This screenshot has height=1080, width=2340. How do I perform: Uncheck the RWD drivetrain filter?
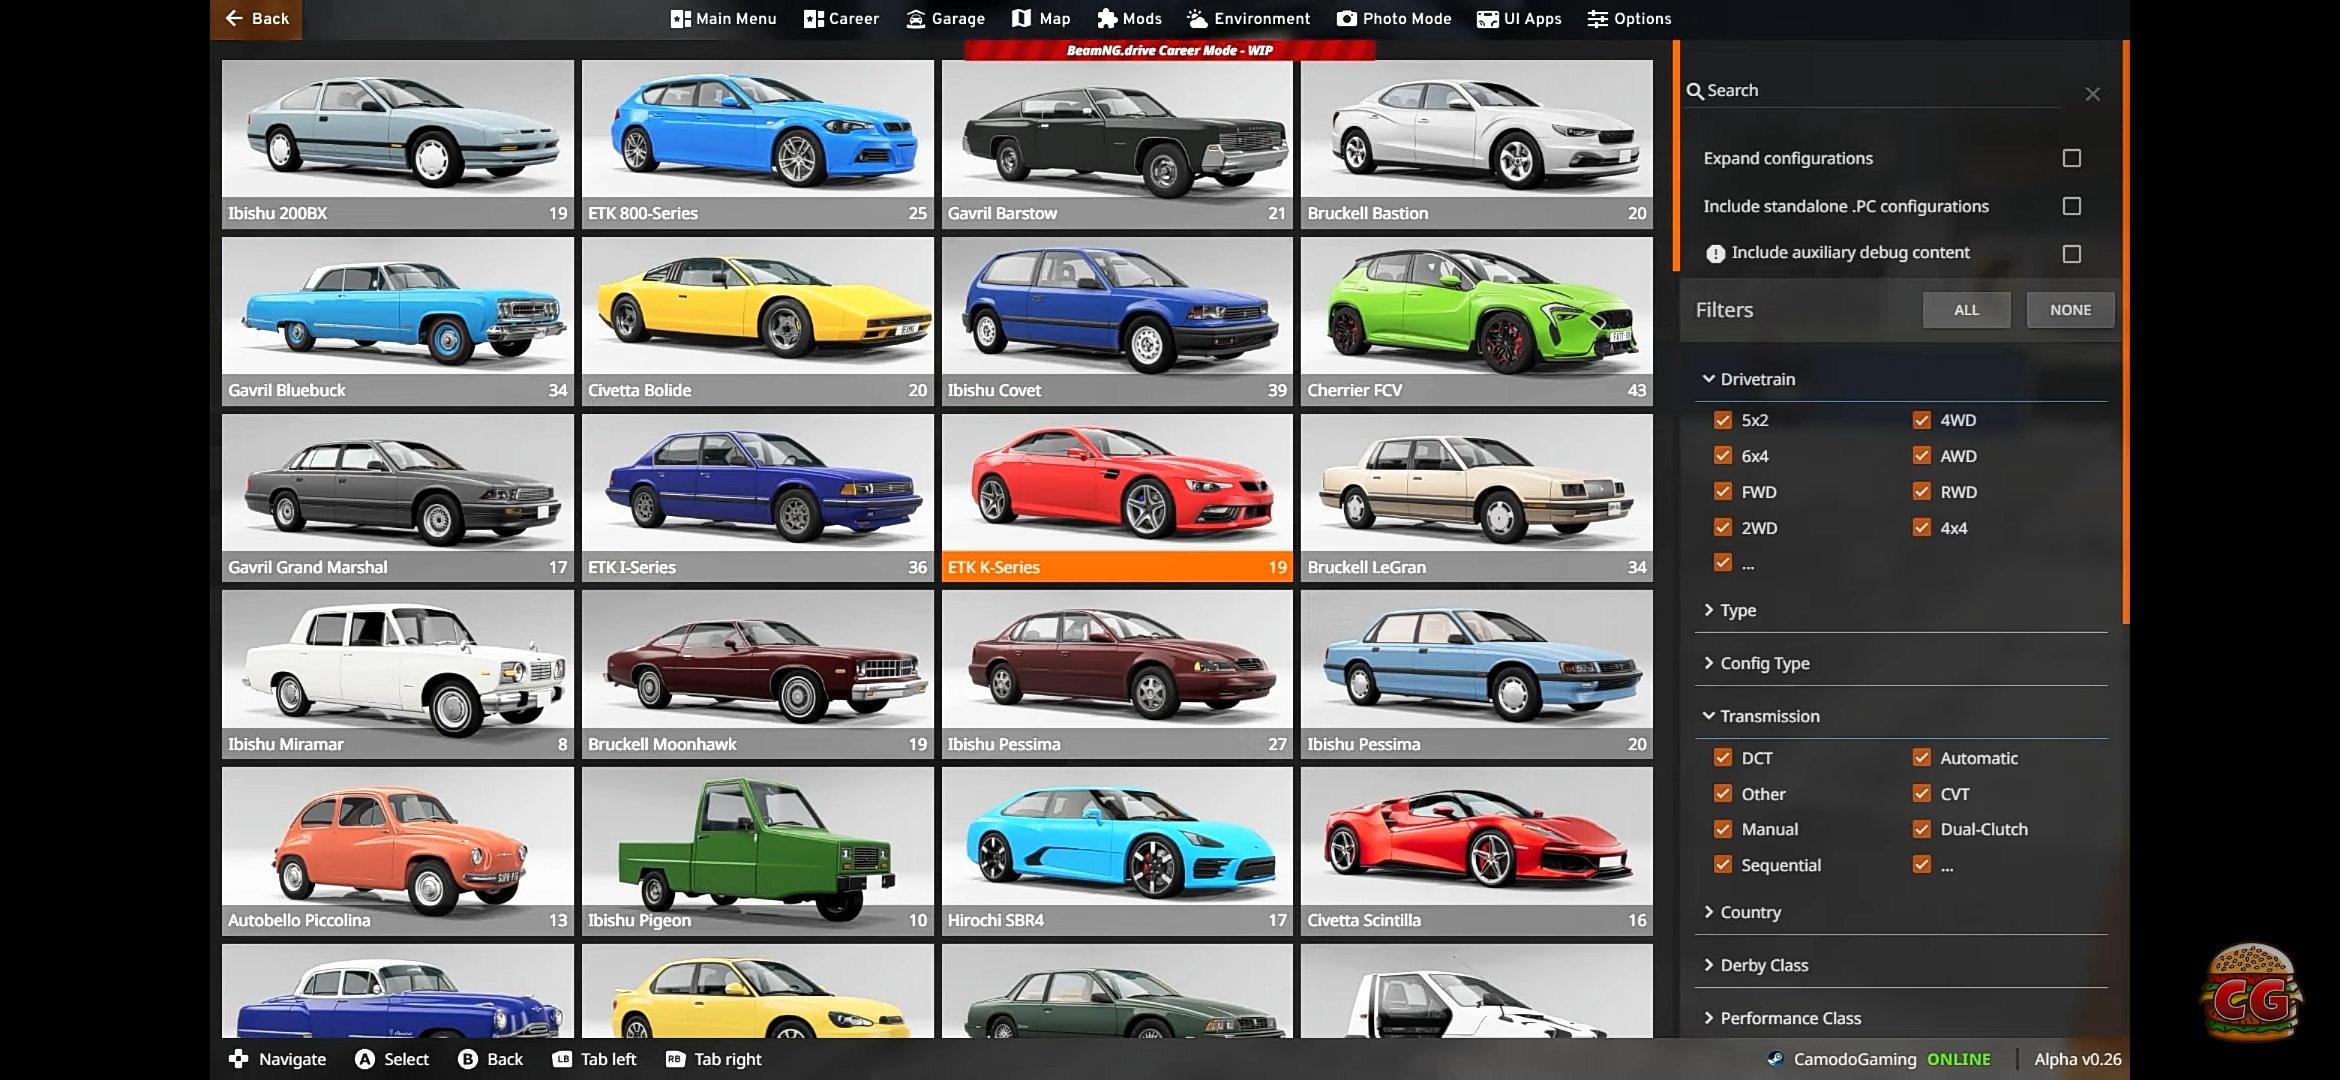point(1922,491)
